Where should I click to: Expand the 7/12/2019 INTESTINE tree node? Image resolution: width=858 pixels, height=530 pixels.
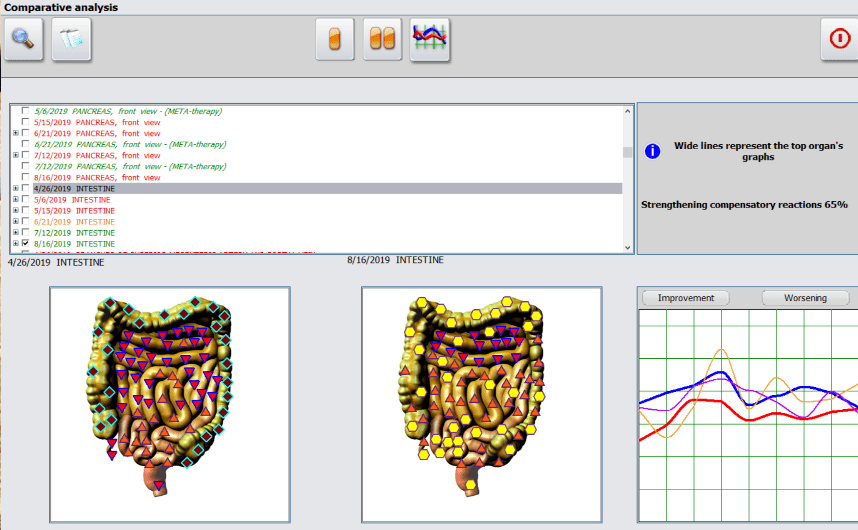[15, 233]
